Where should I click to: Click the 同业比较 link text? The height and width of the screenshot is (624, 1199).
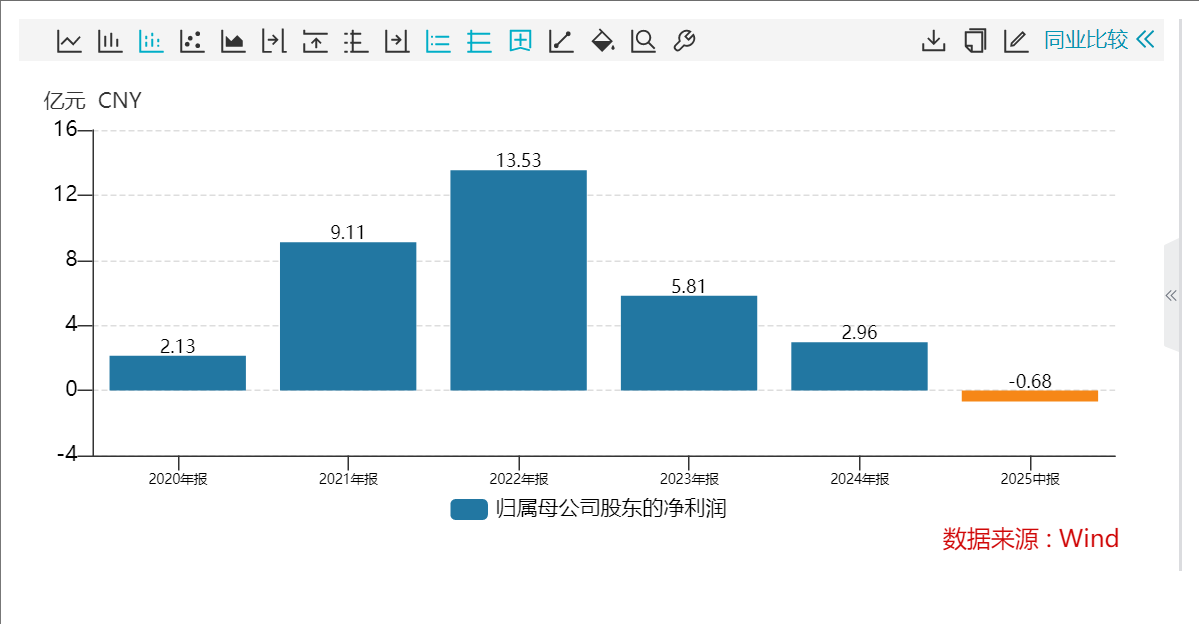click(1086, 40)
